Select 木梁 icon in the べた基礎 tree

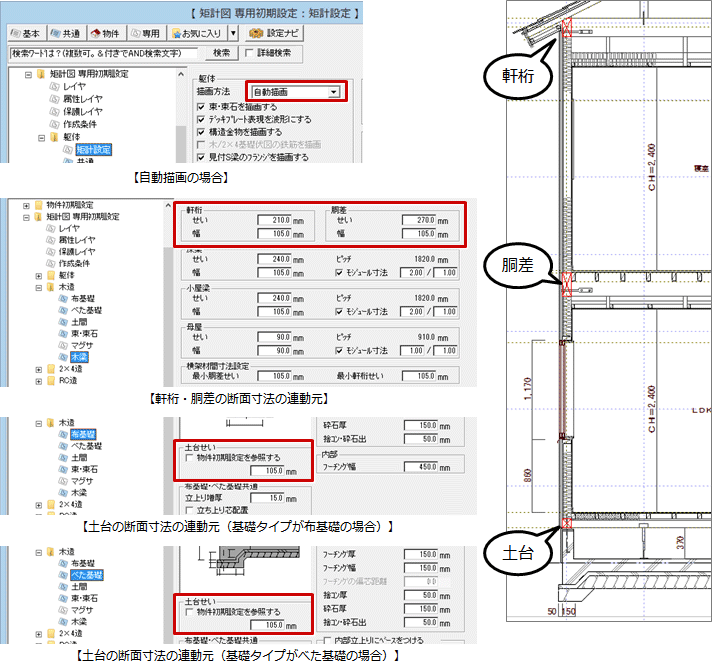click(x=63, y=622)
